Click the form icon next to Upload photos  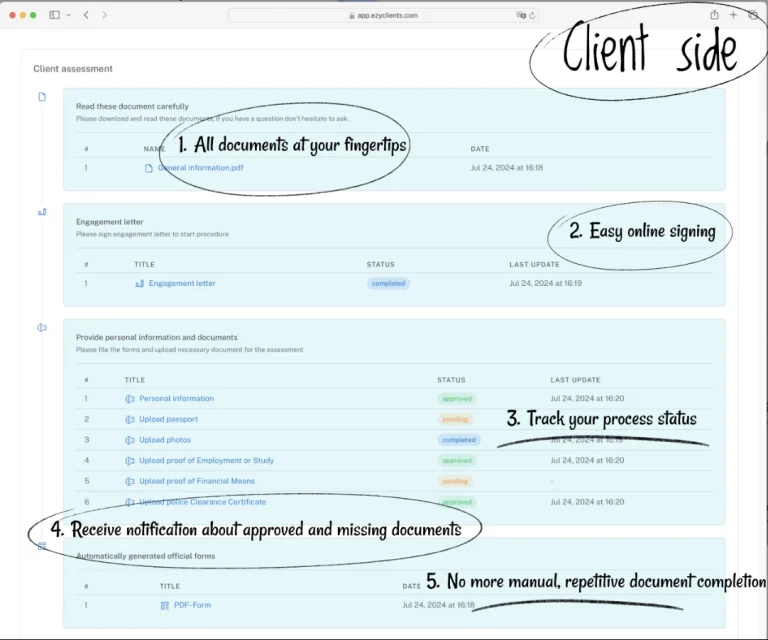(130, 440)
